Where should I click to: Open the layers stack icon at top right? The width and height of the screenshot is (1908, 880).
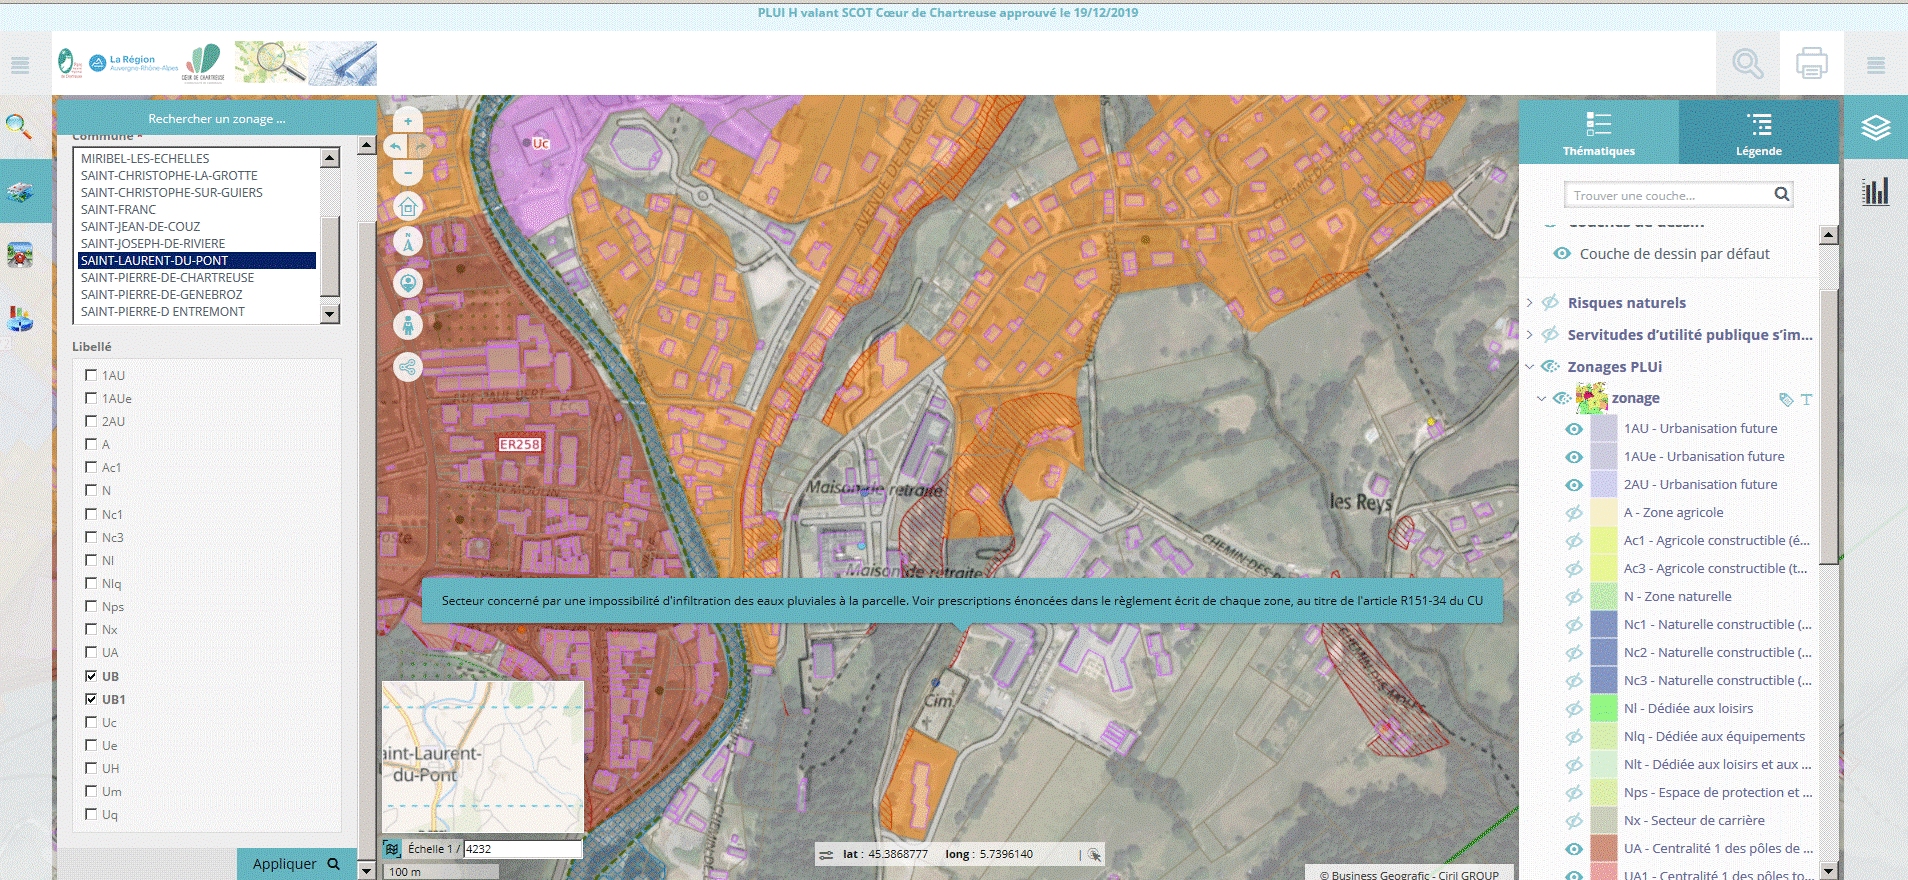tap(1876, 128)
